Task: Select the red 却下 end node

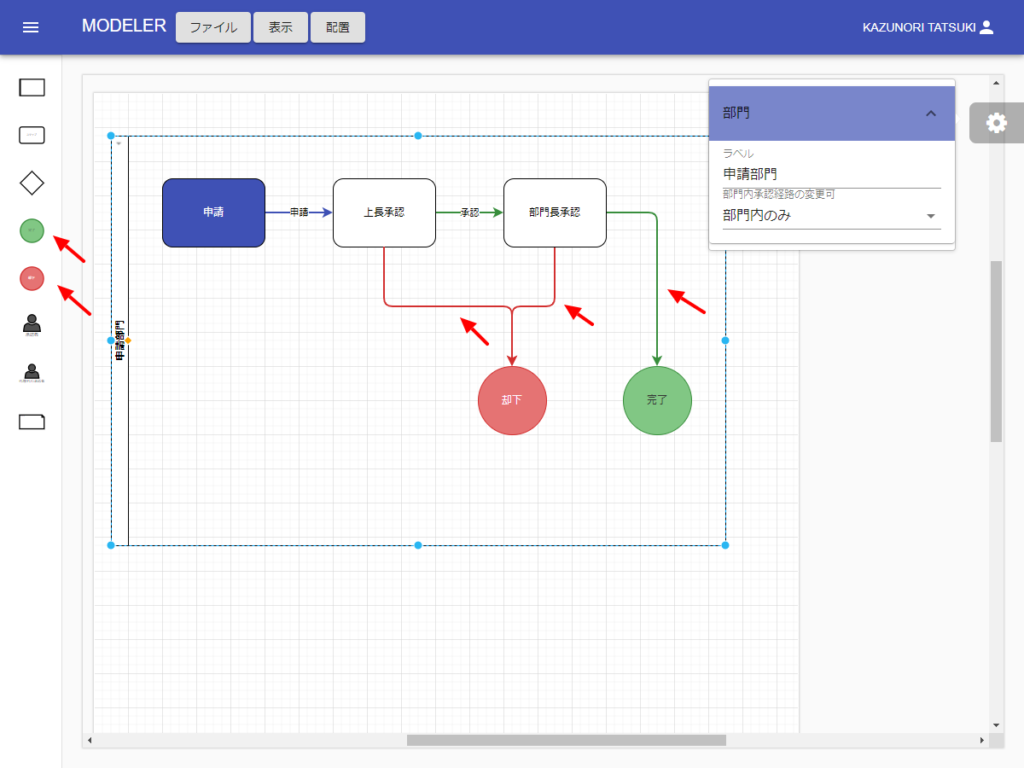Action: coord(512,400)
